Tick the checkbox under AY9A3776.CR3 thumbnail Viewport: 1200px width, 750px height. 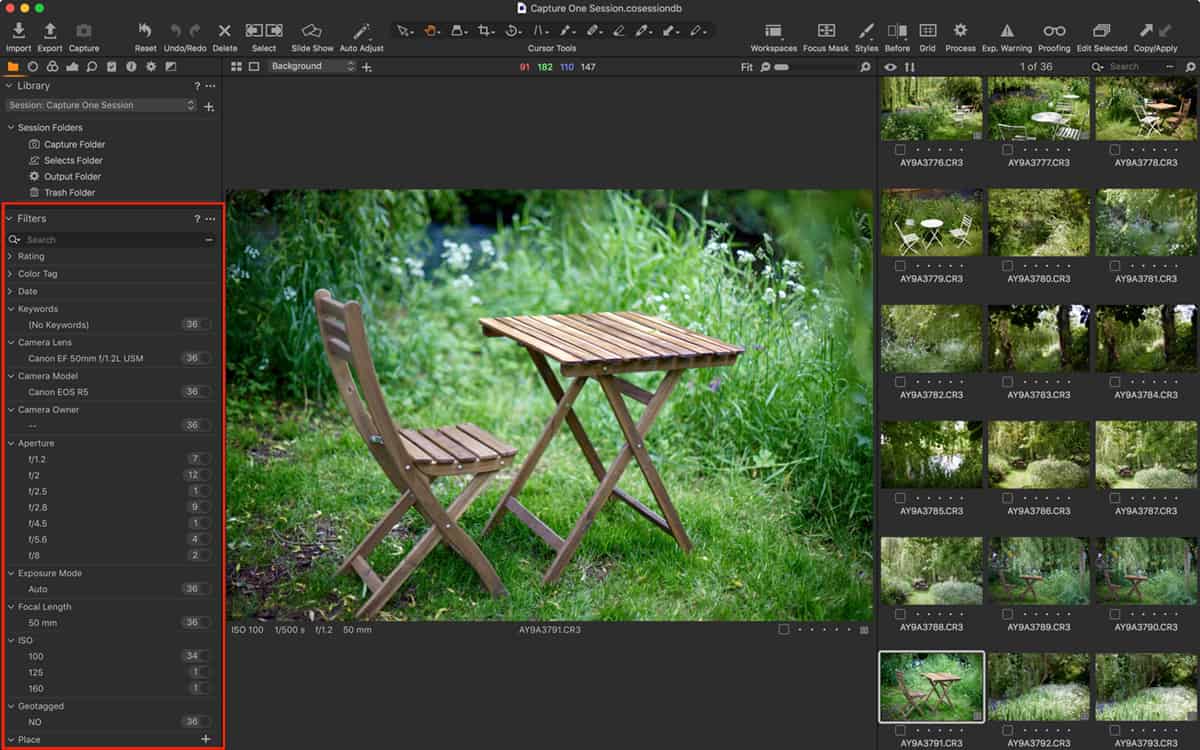901,150
